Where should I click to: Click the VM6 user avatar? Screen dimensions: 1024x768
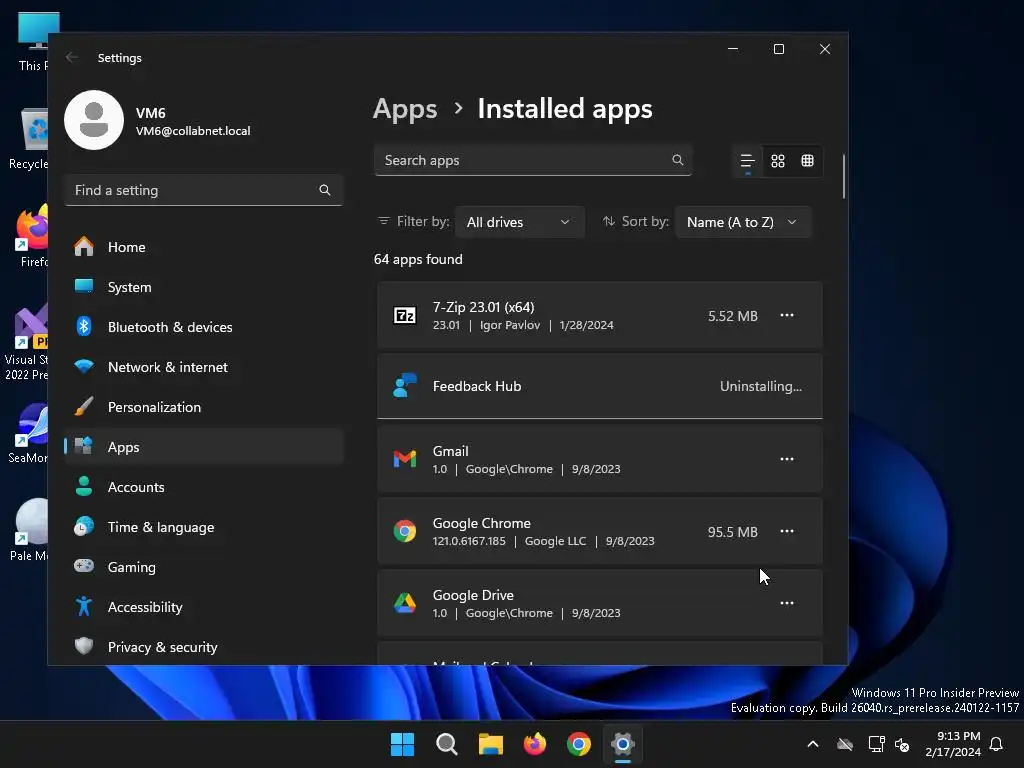pyautogui.click(x=94, y=120)
